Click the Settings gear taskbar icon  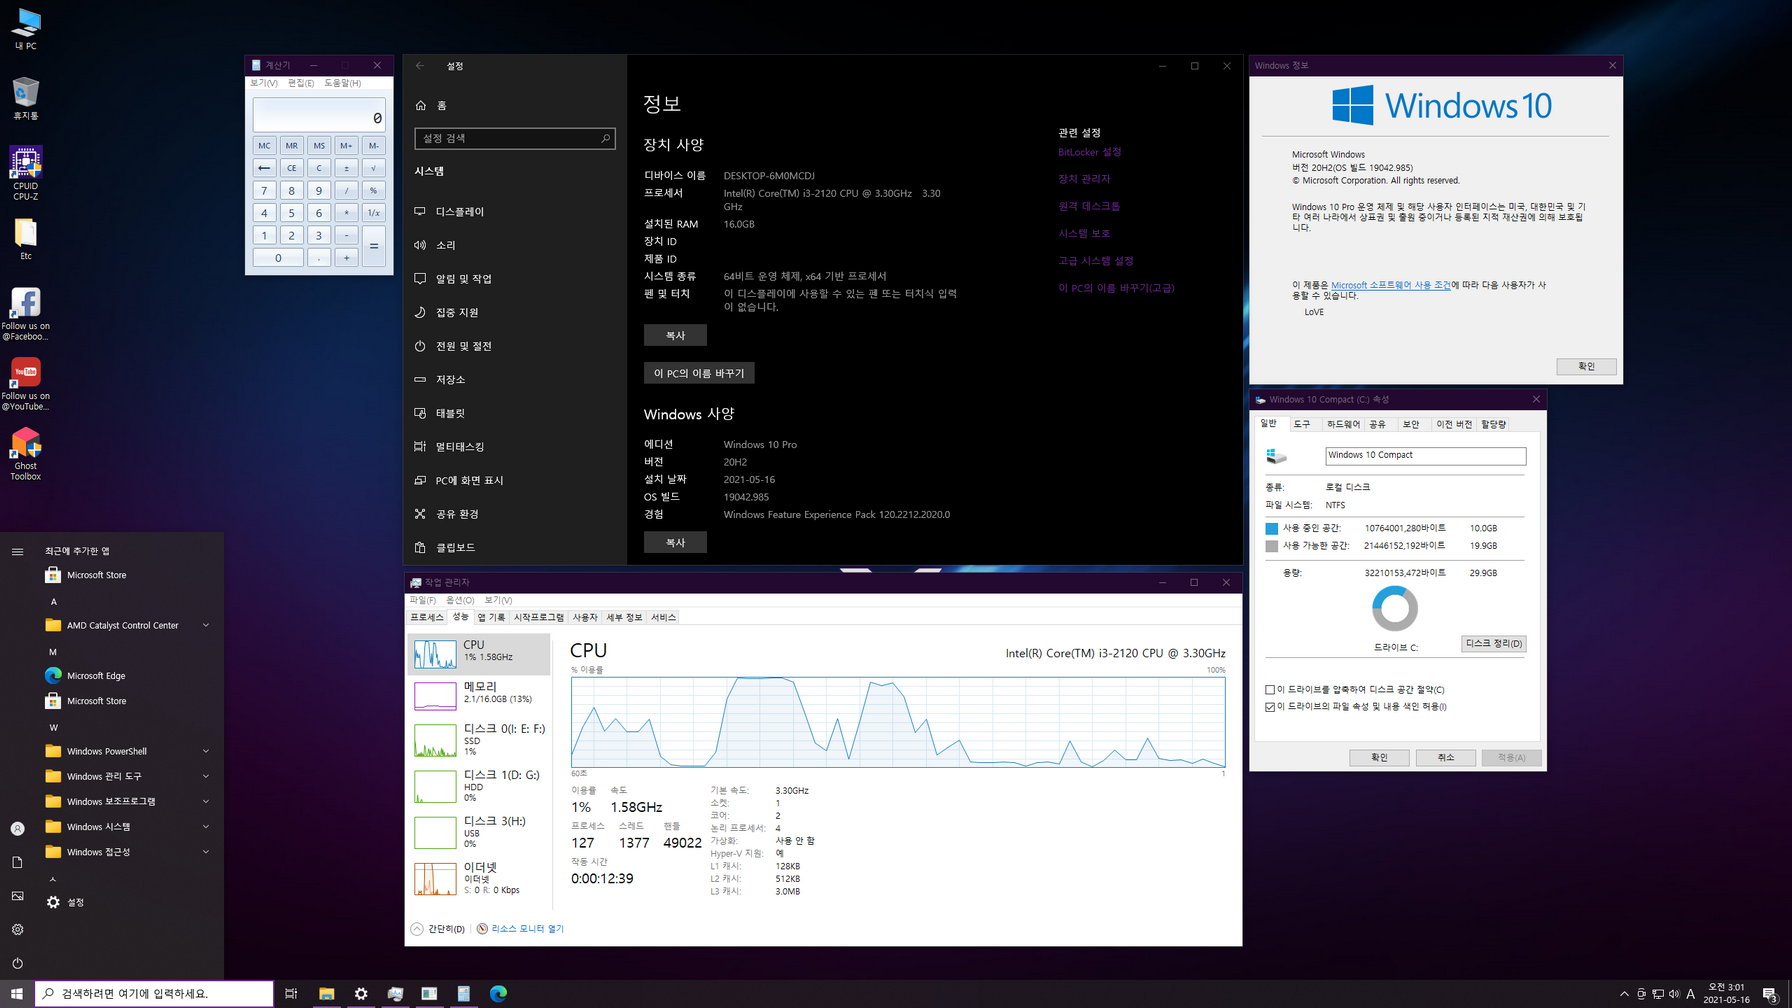[361, 993]
